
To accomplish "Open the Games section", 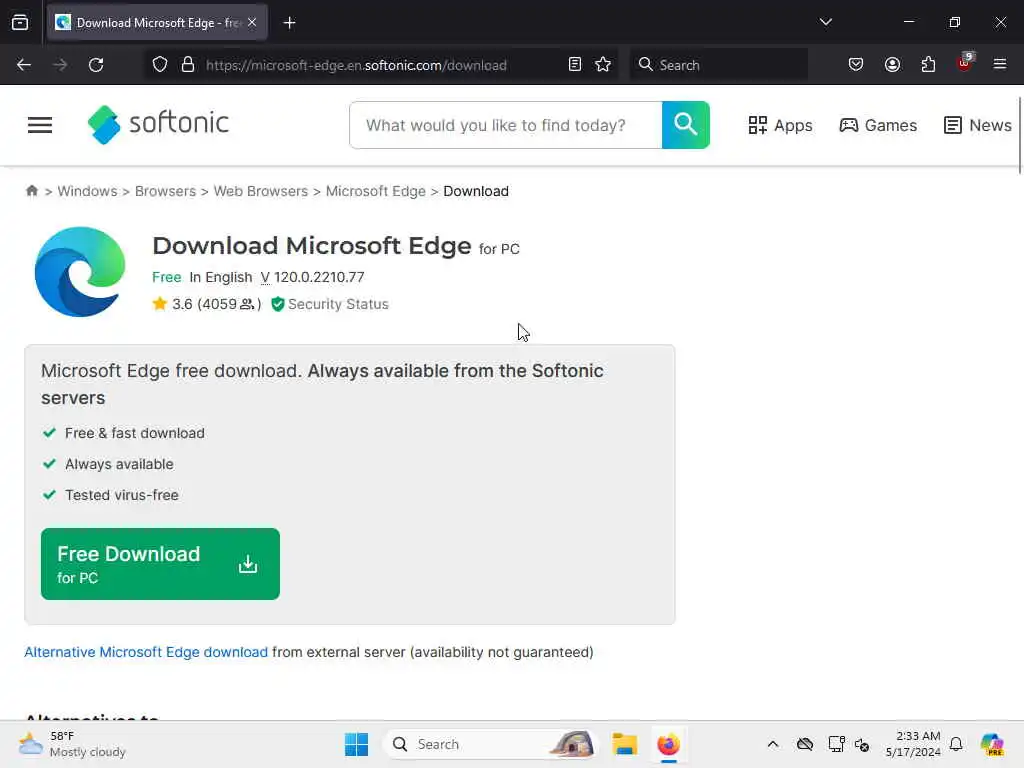I will pyautogui.click(x=878, y=125).
